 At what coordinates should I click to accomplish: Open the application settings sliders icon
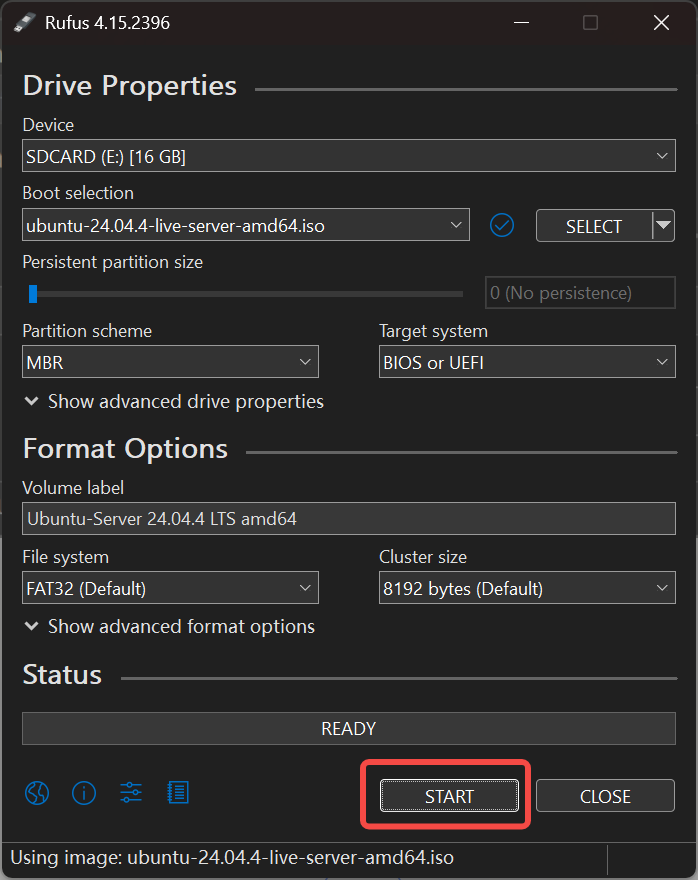tap(131, 792)
